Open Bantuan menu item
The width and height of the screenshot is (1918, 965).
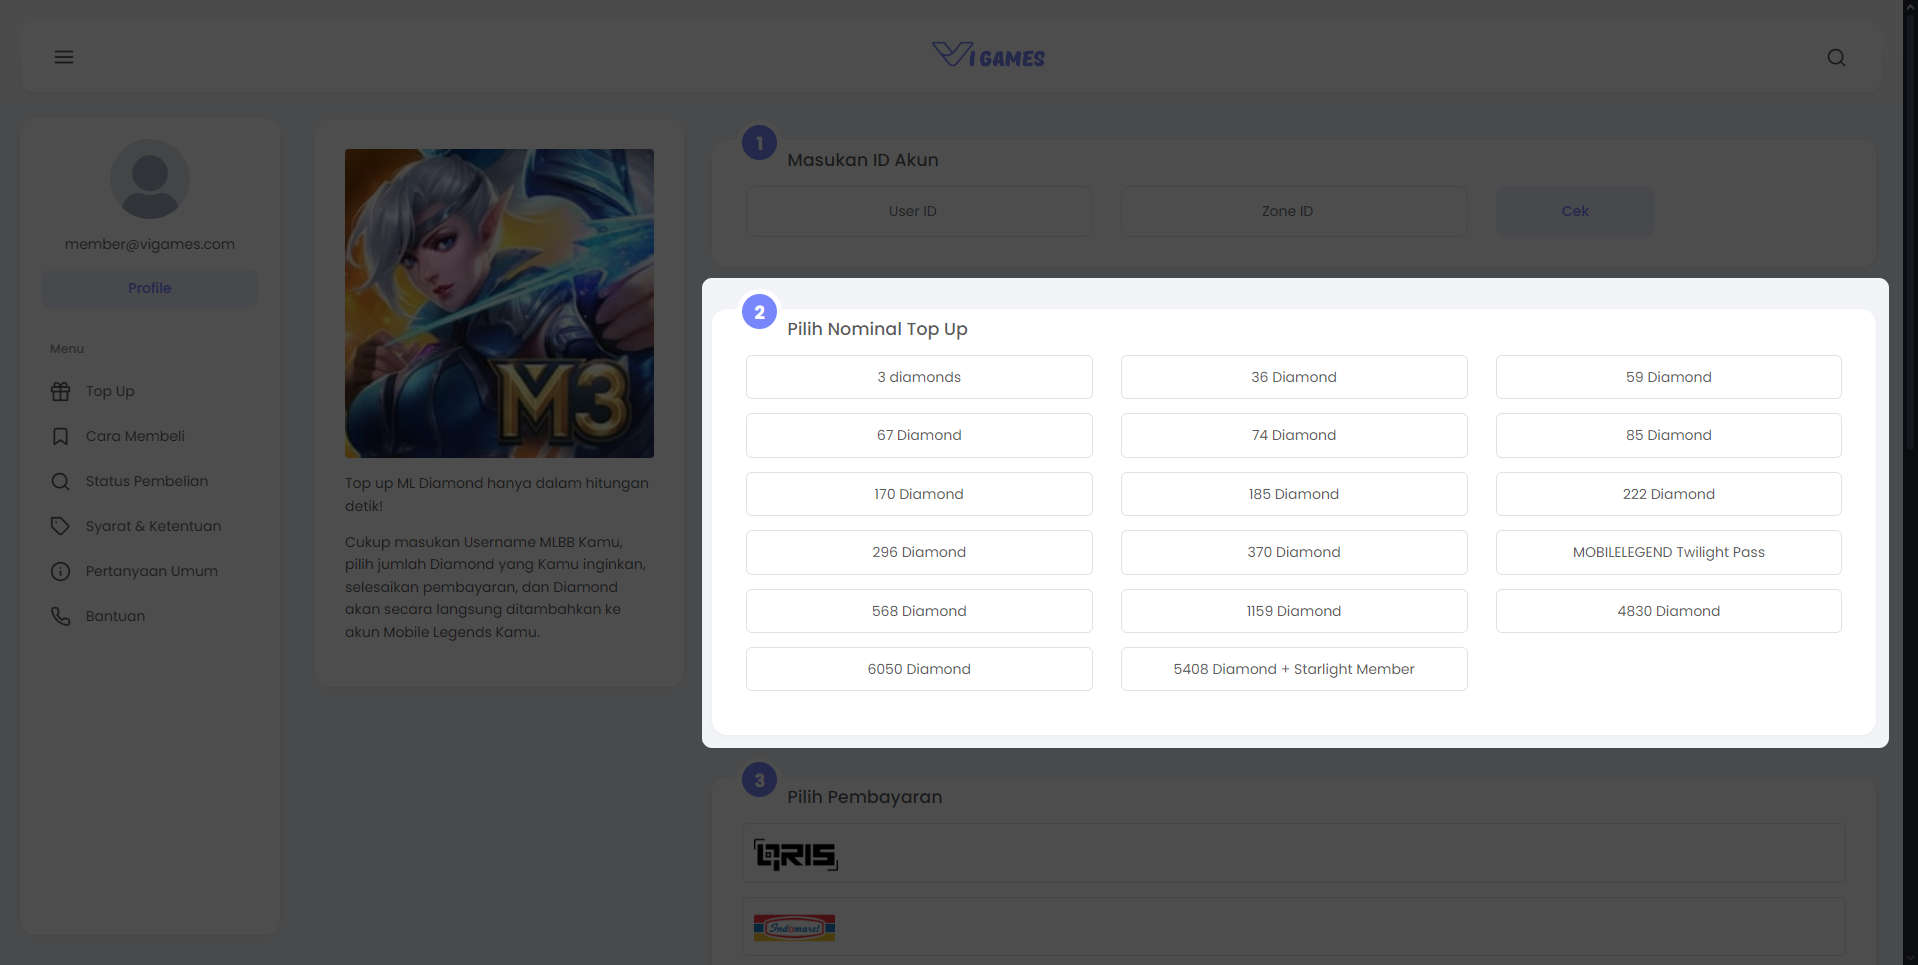point(115,616)
